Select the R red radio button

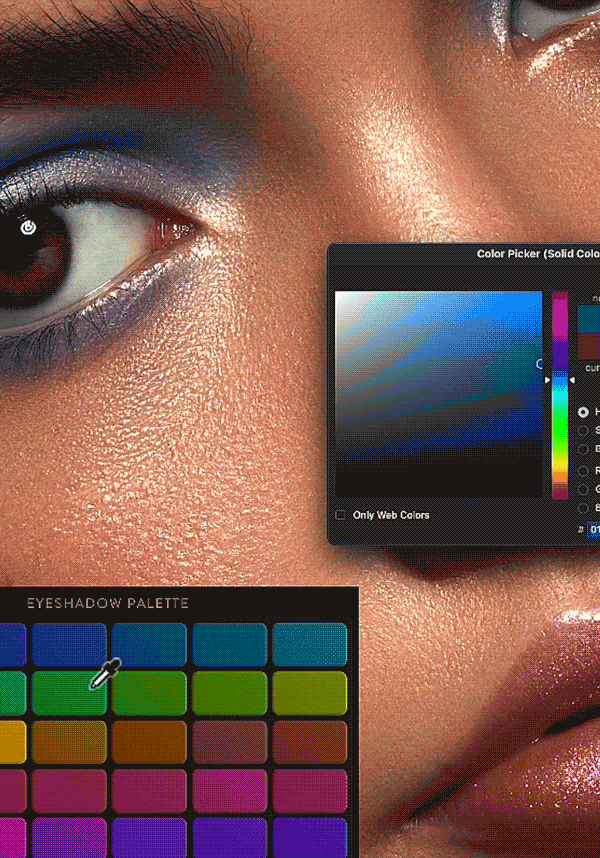[584, 471]
